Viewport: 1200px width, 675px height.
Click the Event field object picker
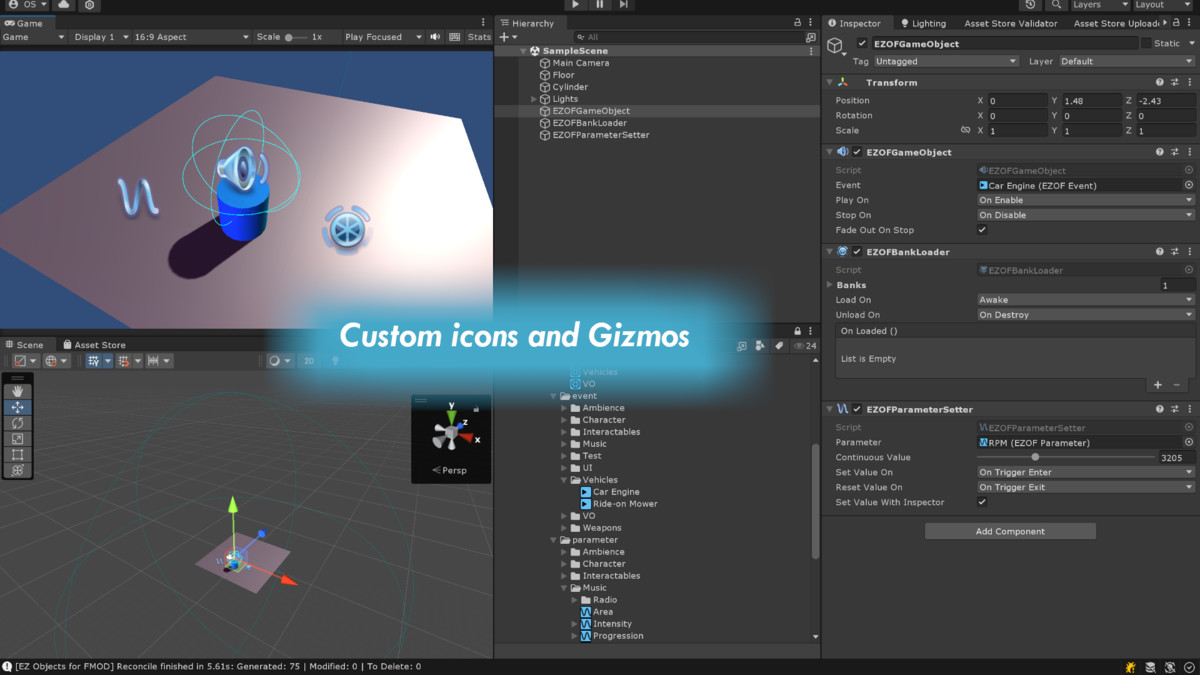point(1189,185)
